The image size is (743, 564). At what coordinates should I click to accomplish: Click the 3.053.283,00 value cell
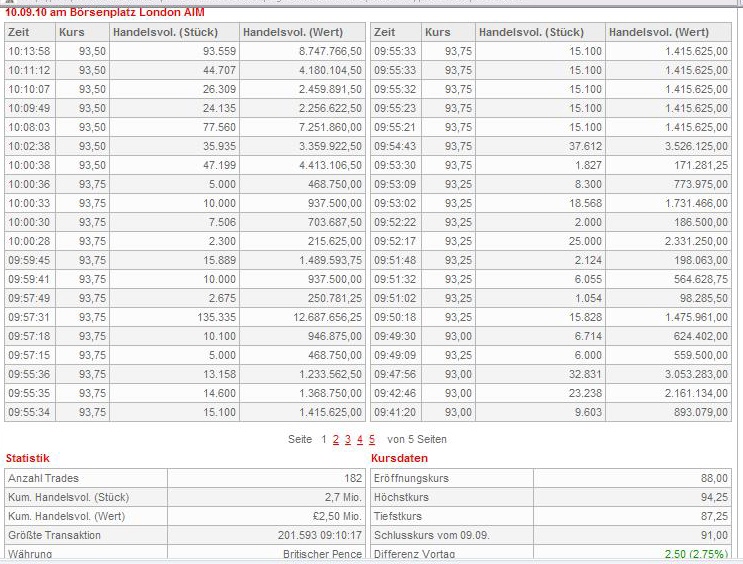tap(668, 374)
